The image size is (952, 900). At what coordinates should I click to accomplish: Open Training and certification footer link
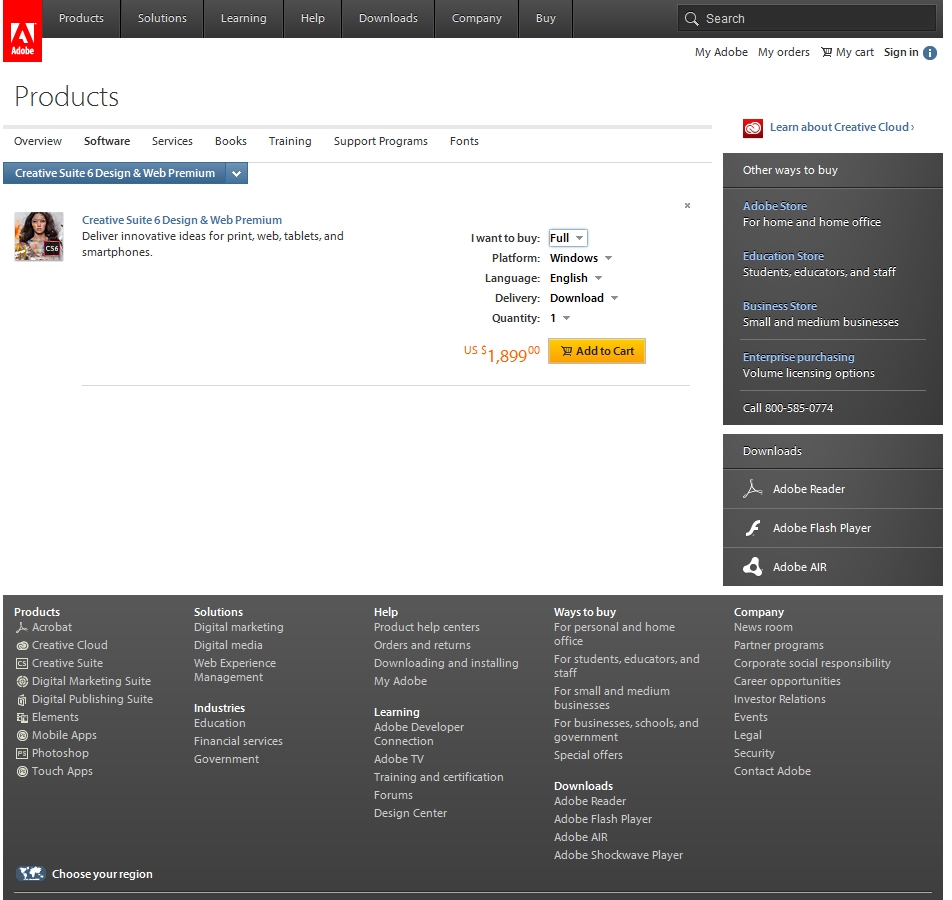438,777
